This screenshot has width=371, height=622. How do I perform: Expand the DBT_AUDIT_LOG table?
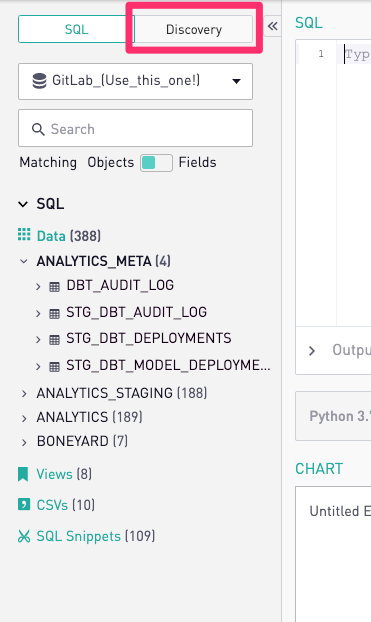[38, 286]
